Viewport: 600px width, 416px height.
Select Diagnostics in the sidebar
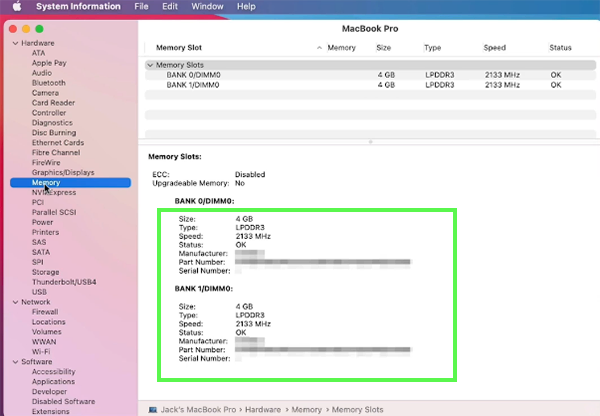[52, 123]
